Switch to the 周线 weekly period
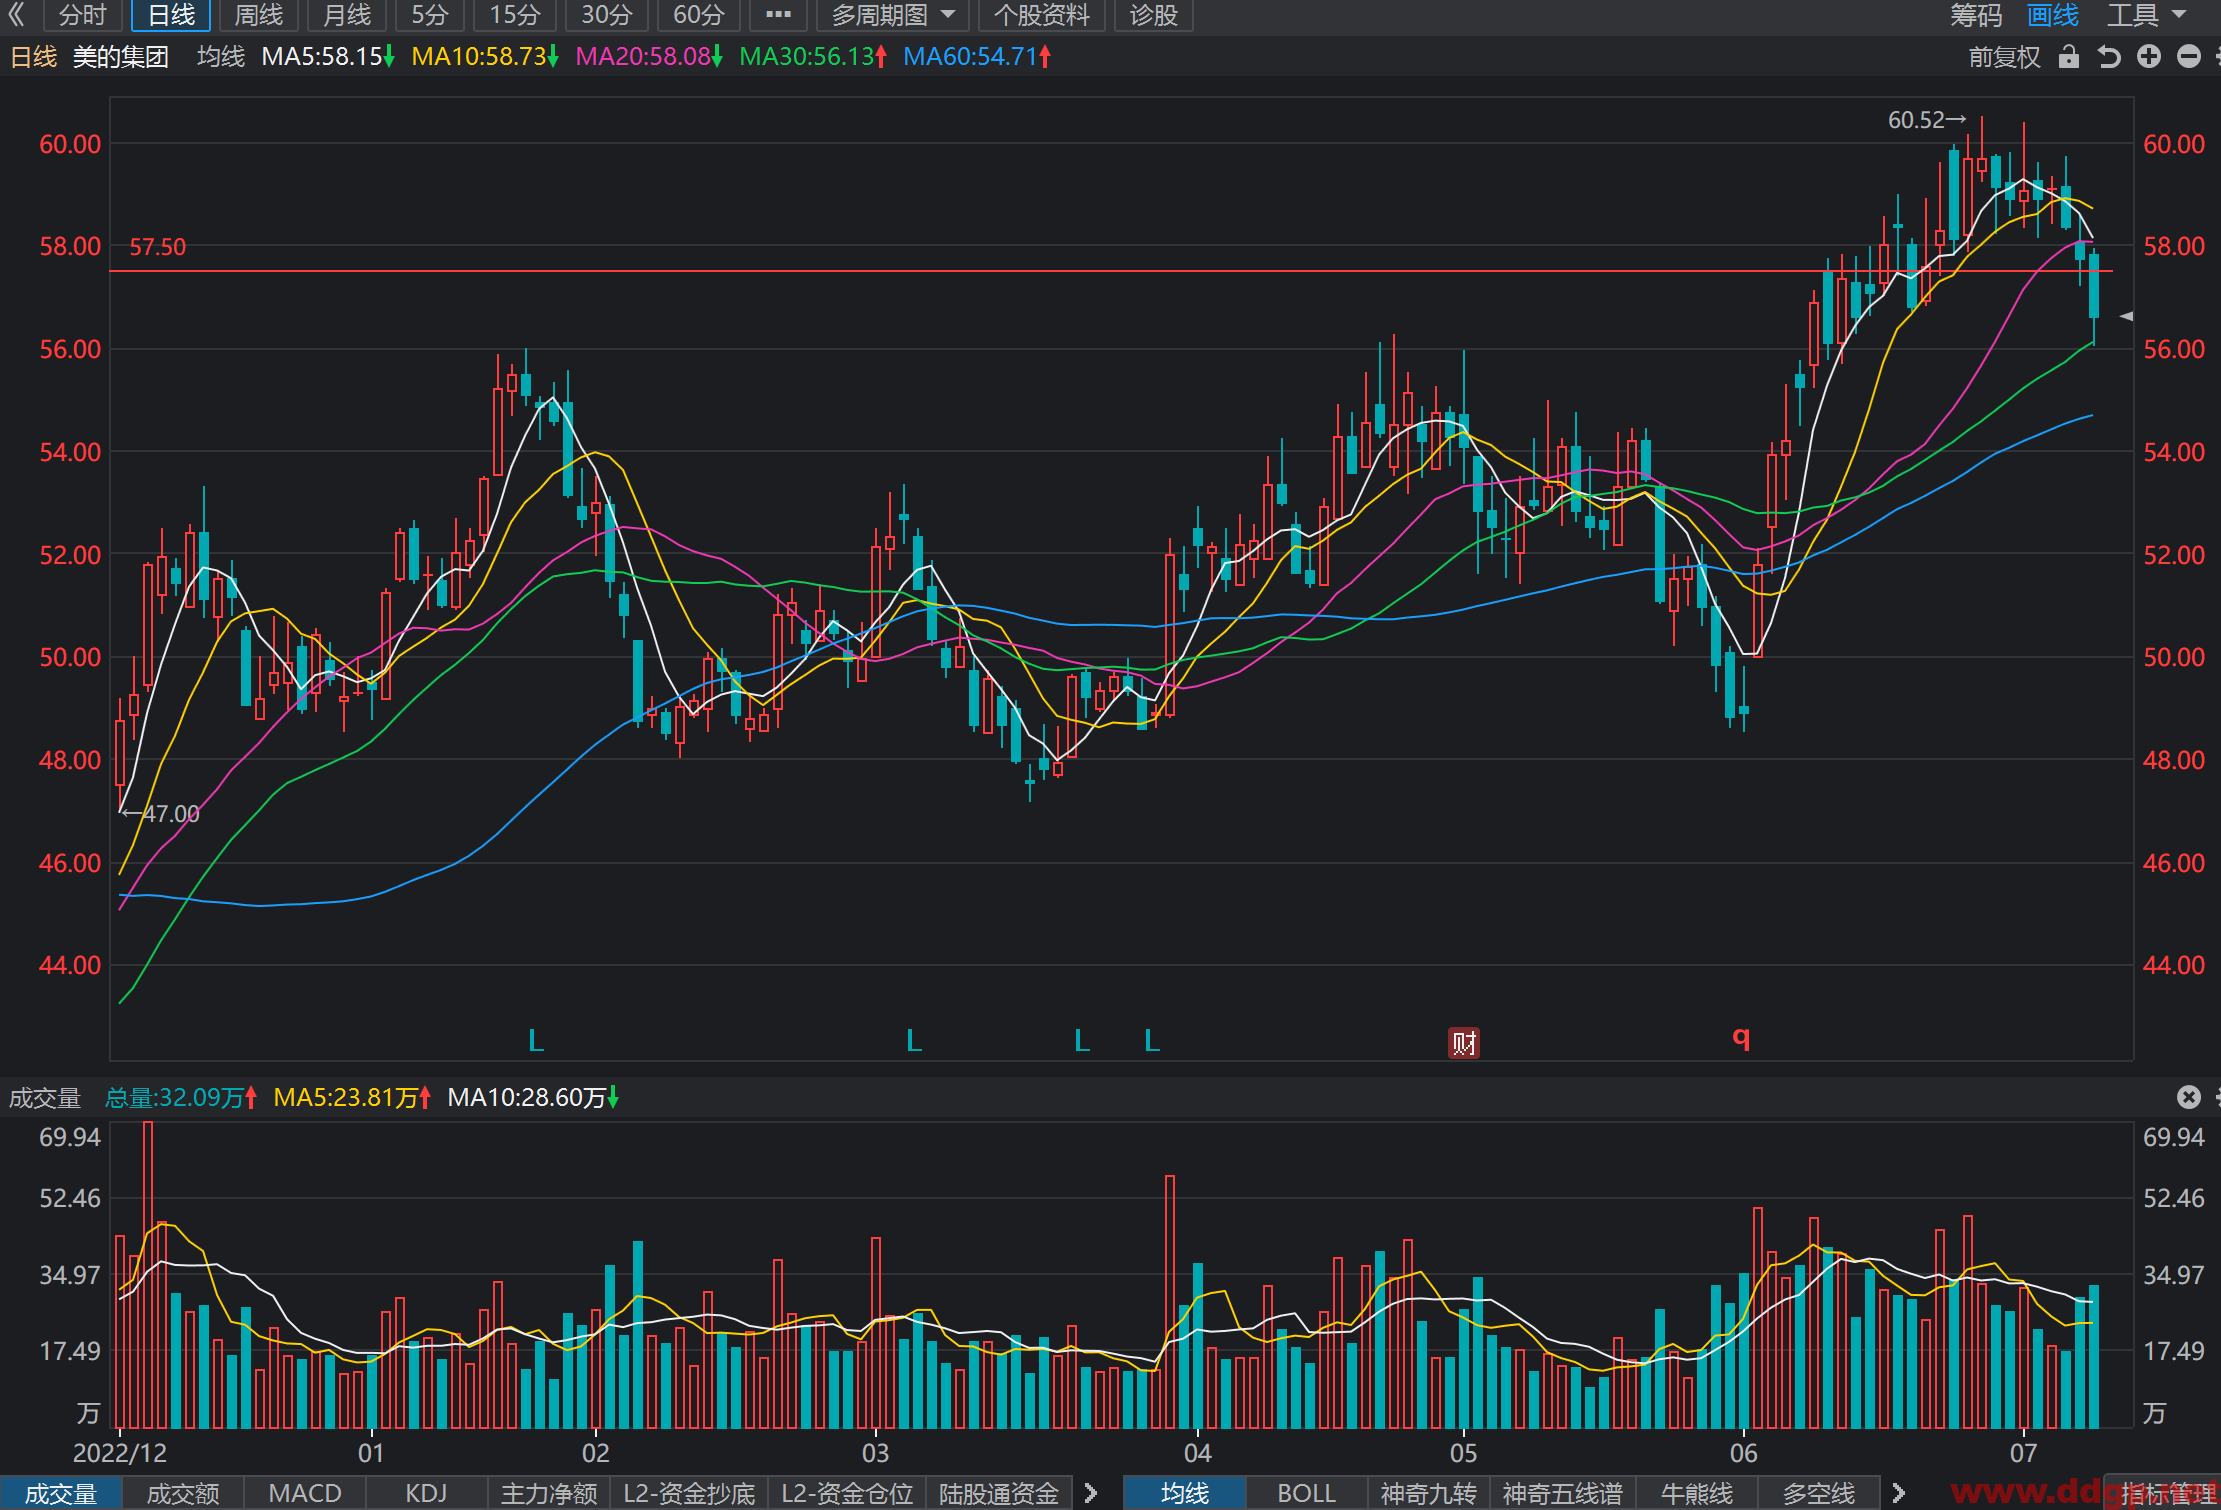Screen dimensions: 2221x1510 pos(258,15)
